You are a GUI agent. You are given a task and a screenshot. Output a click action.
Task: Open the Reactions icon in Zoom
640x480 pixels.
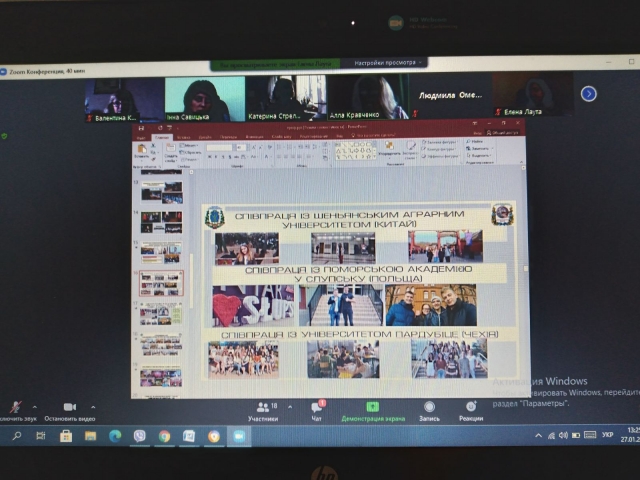[x=471, y=407]
